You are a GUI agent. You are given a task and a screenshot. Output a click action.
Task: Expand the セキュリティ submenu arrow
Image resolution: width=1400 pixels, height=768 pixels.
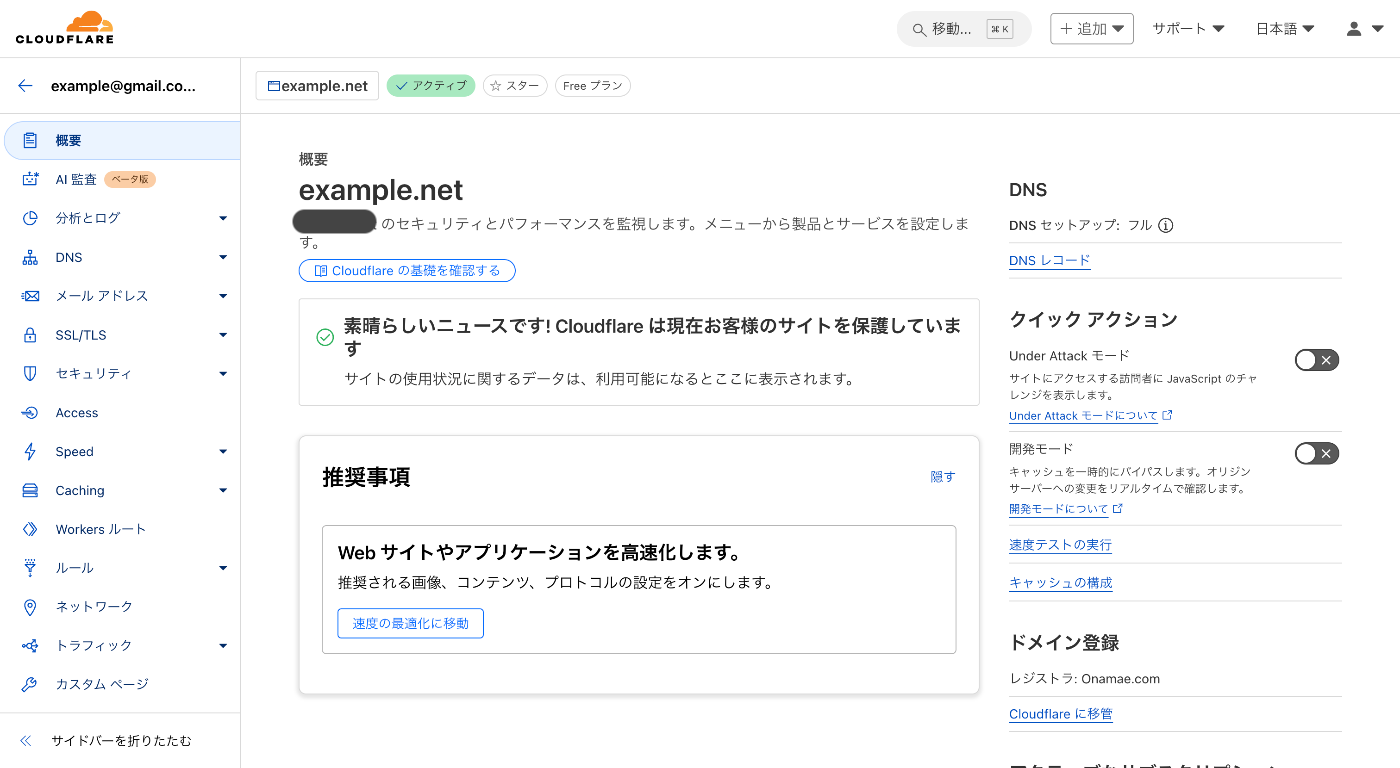pos(223,374)
